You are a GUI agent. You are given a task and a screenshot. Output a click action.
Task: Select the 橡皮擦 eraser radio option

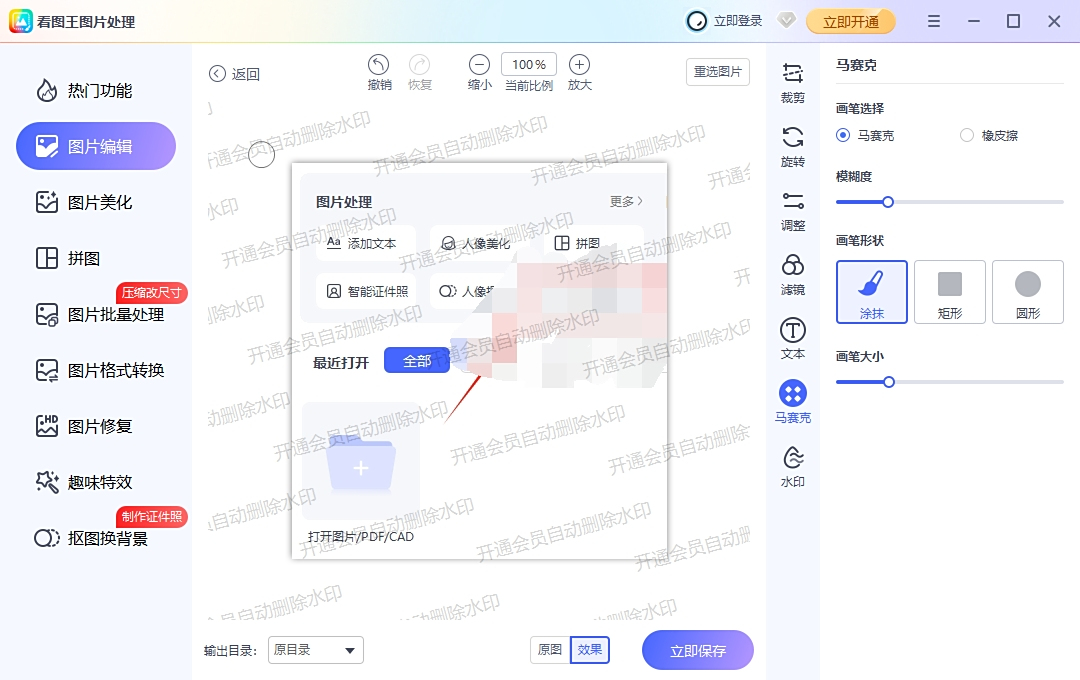967,135
